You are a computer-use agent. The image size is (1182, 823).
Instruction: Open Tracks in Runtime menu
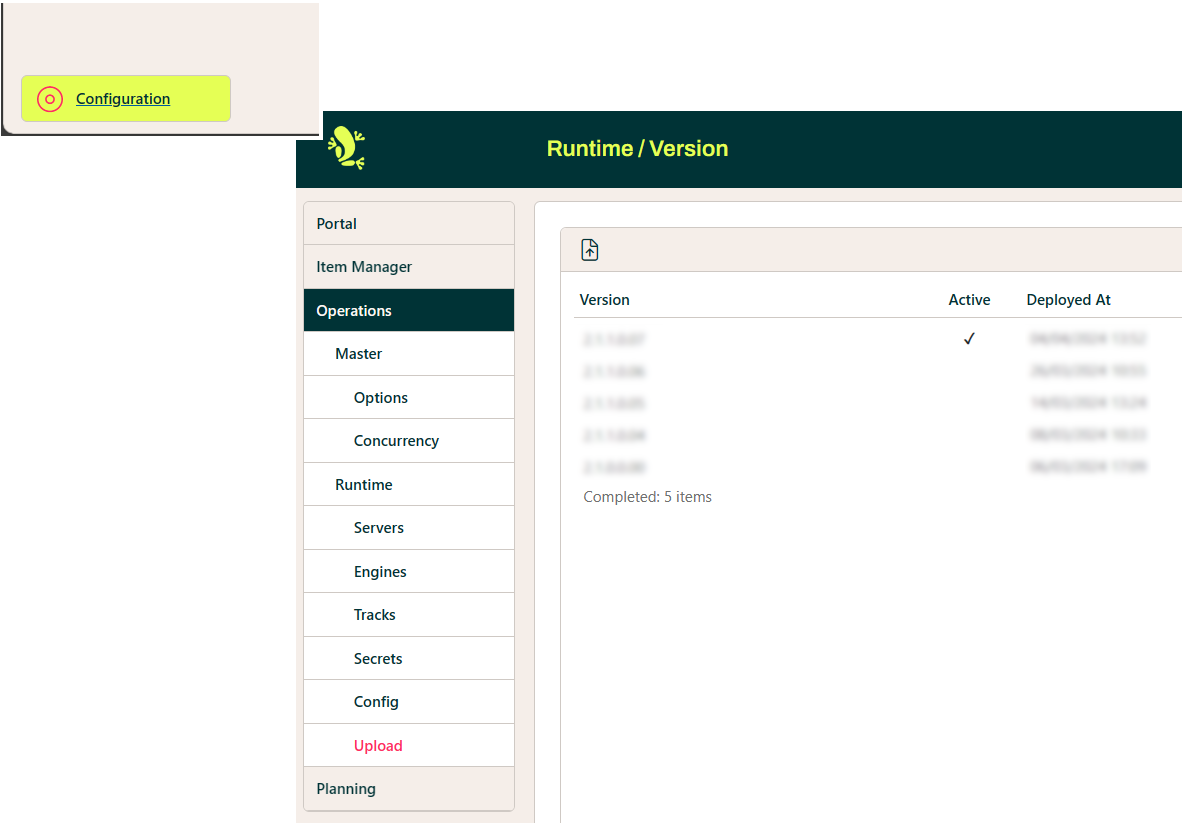pyautogui.click(x=375, y=615)
